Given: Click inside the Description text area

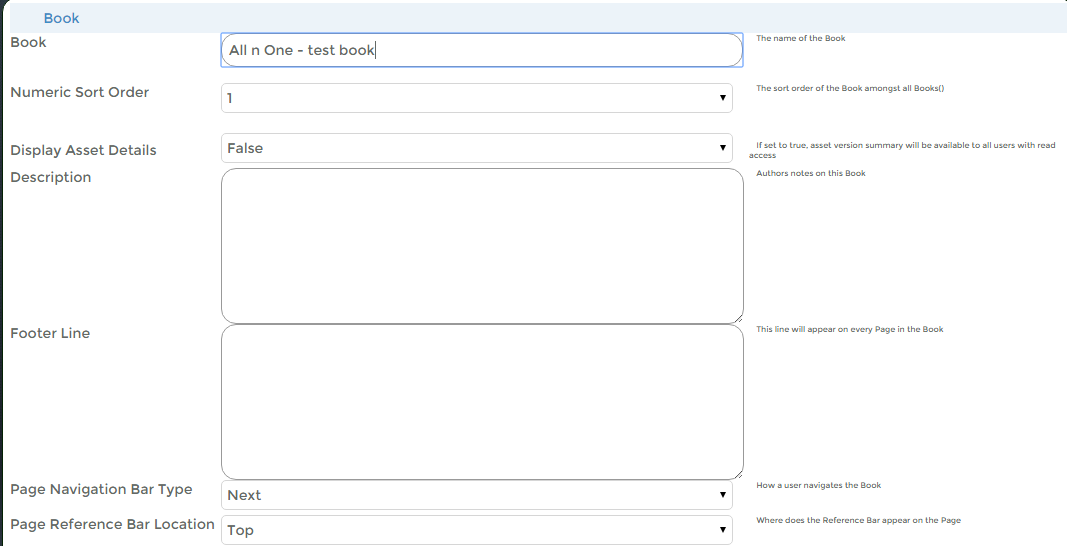Looking at the screenshot, I should coord(481,245).
